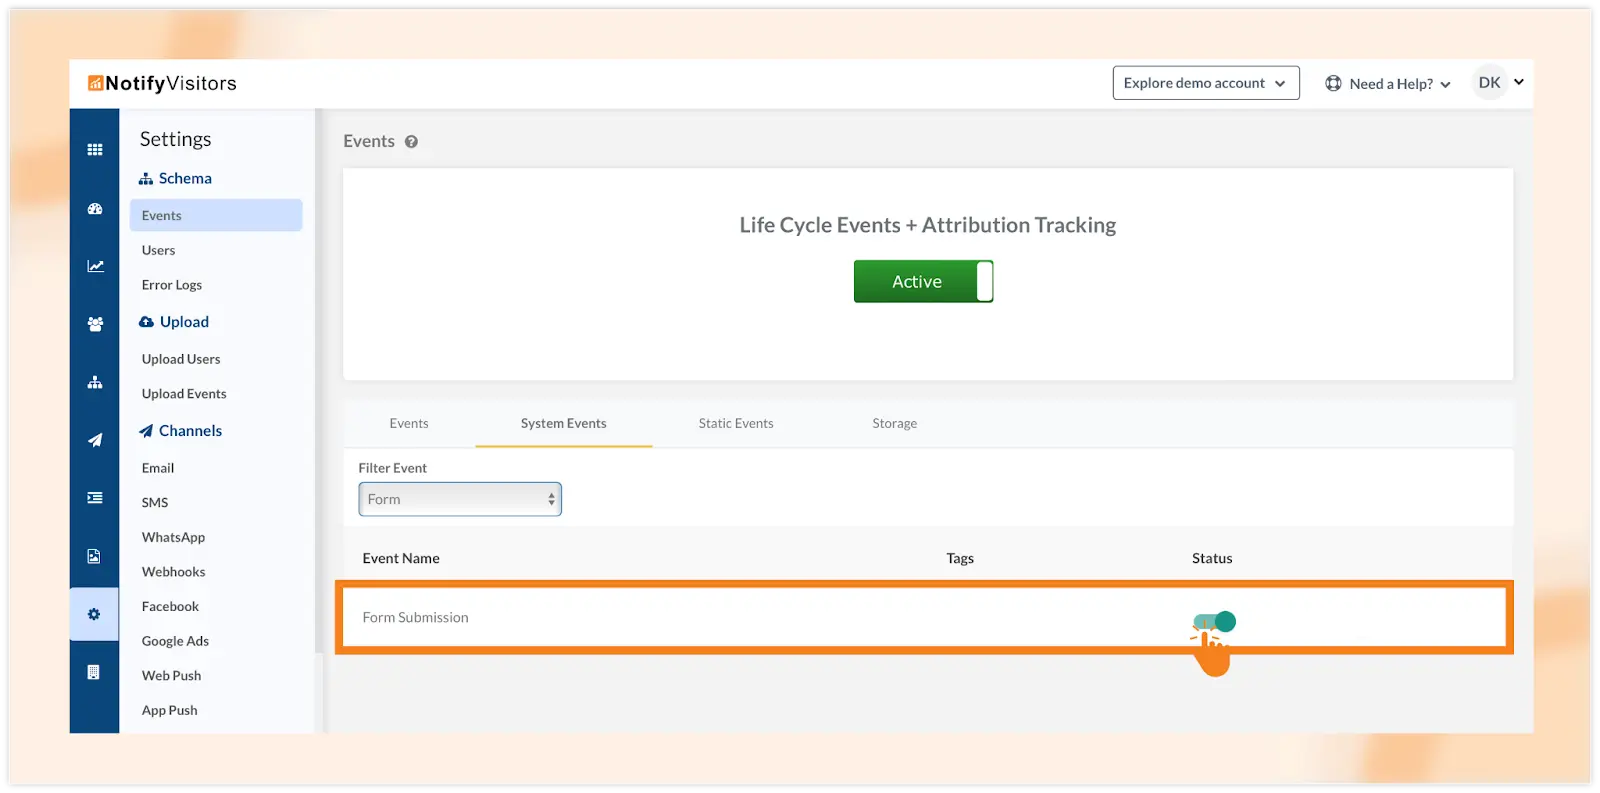Expand the Need a Help menu
This screenshot has width=1600, height=793.
(x=1388, y=84)
